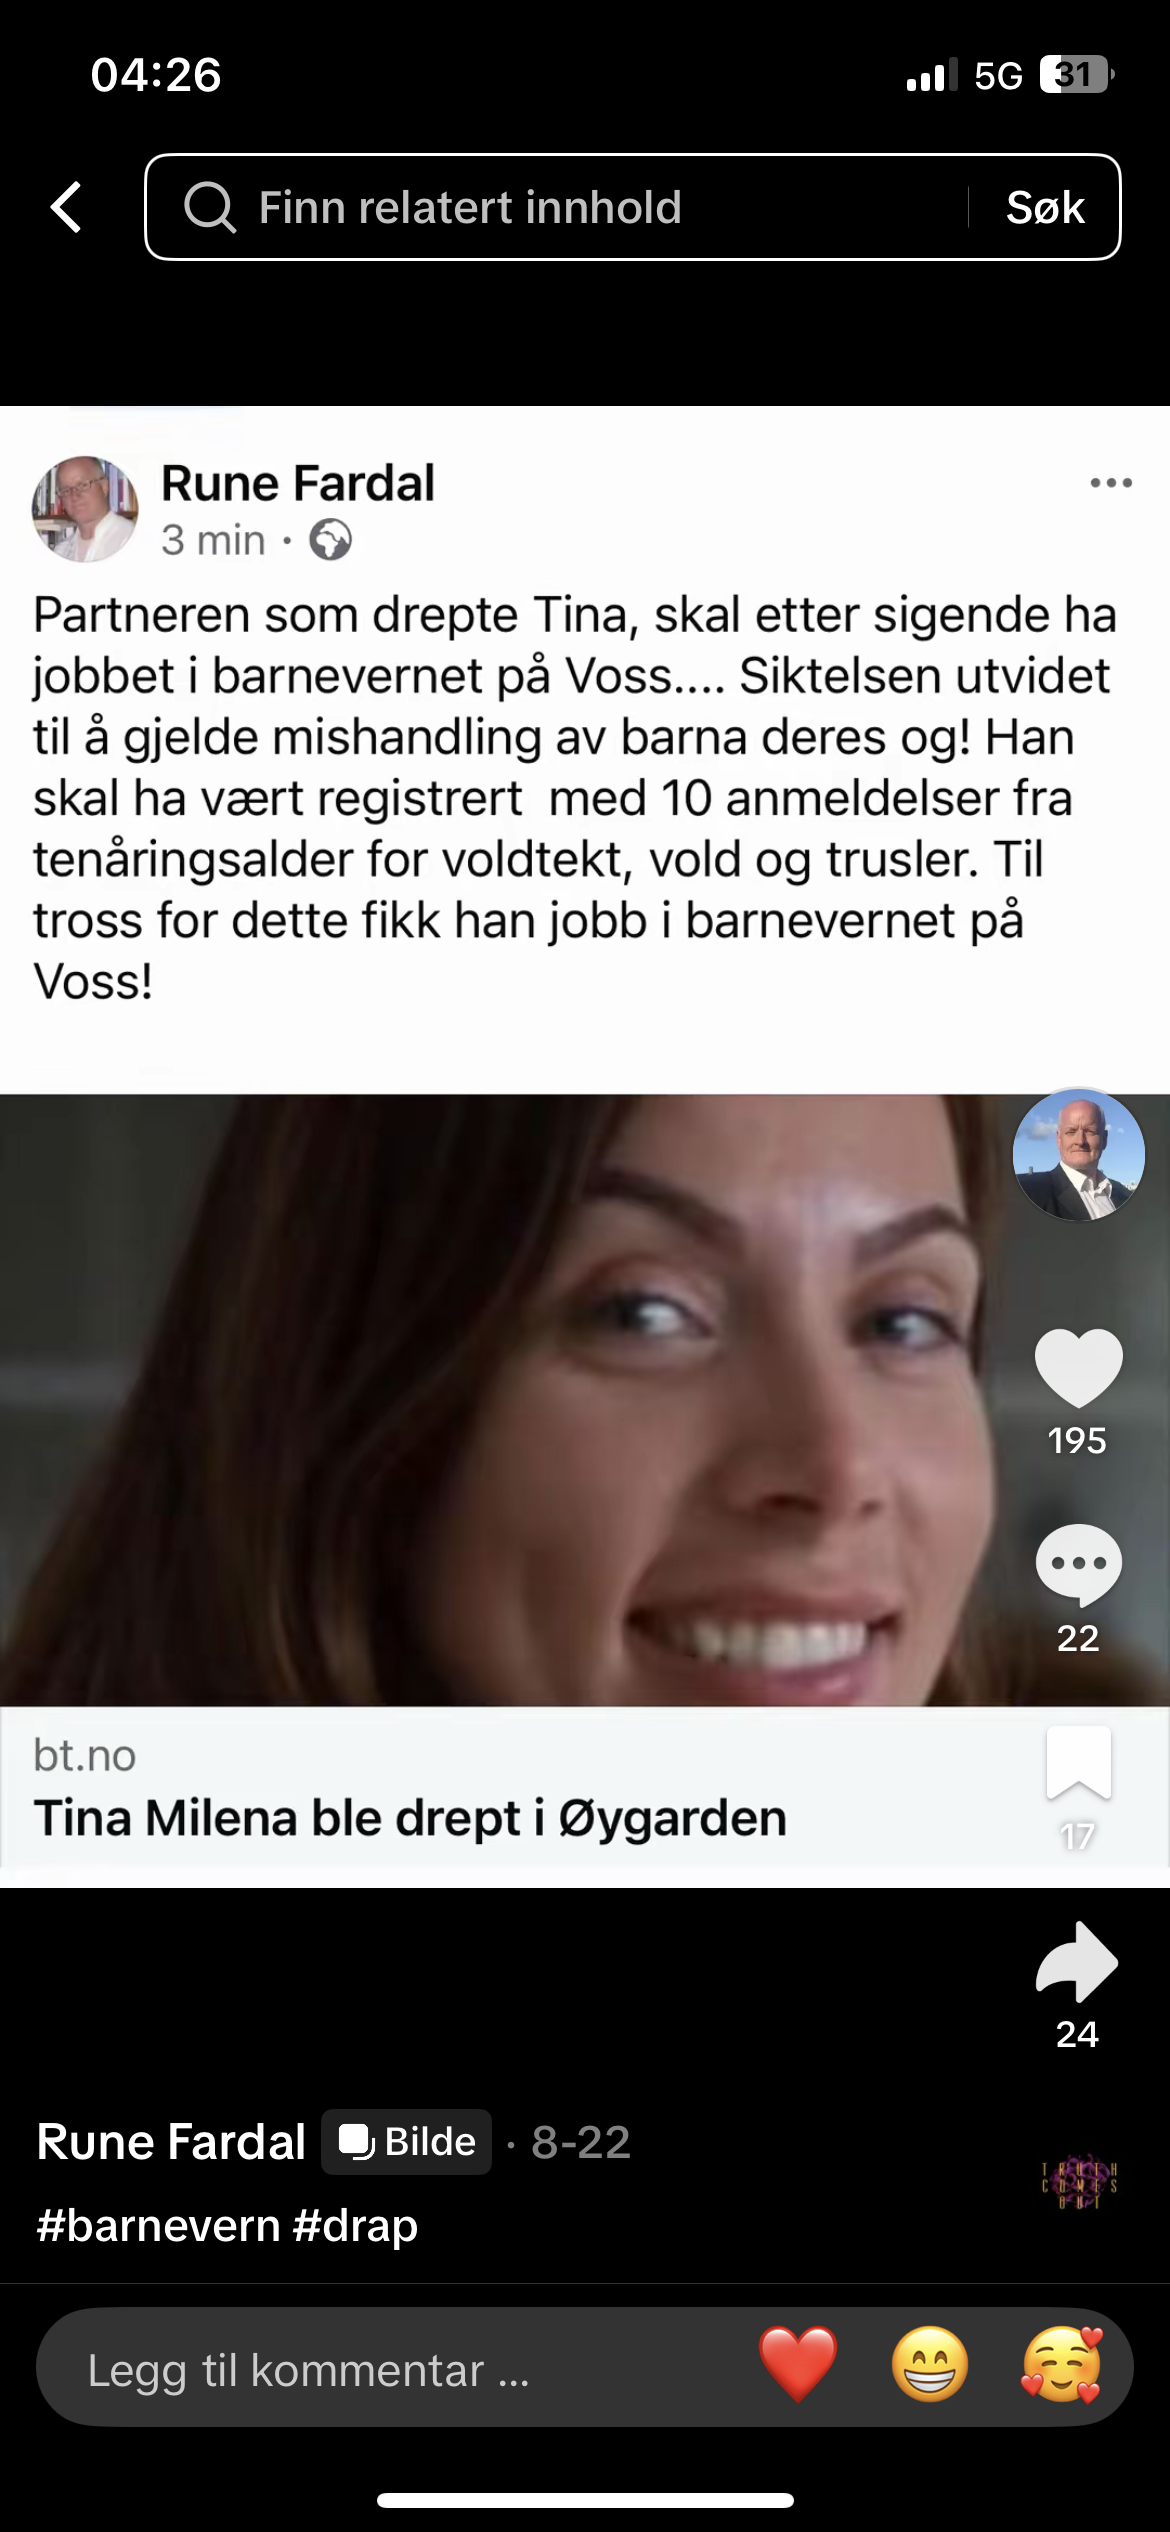Send smiling hearts emoji reaction
The image size is (1170, 2532).
(x=1062, y=2365)
